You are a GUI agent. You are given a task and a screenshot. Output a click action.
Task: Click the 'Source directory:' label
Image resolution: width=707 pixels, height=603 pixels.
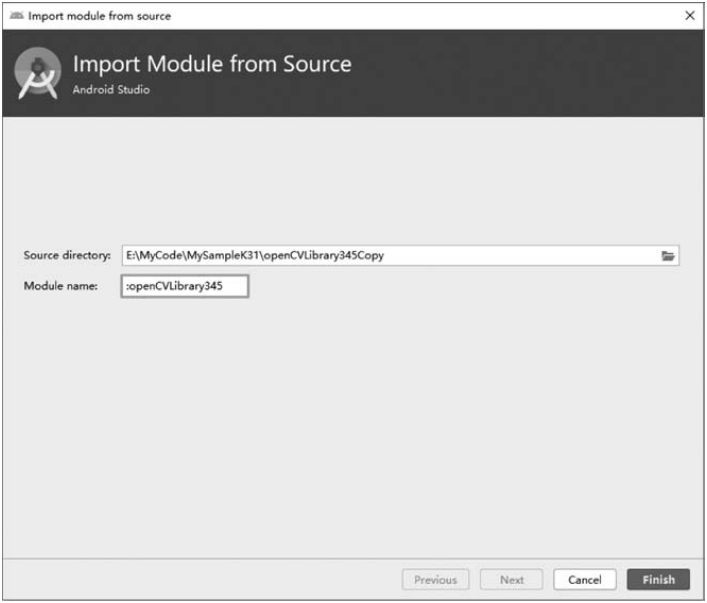(67, 255)
